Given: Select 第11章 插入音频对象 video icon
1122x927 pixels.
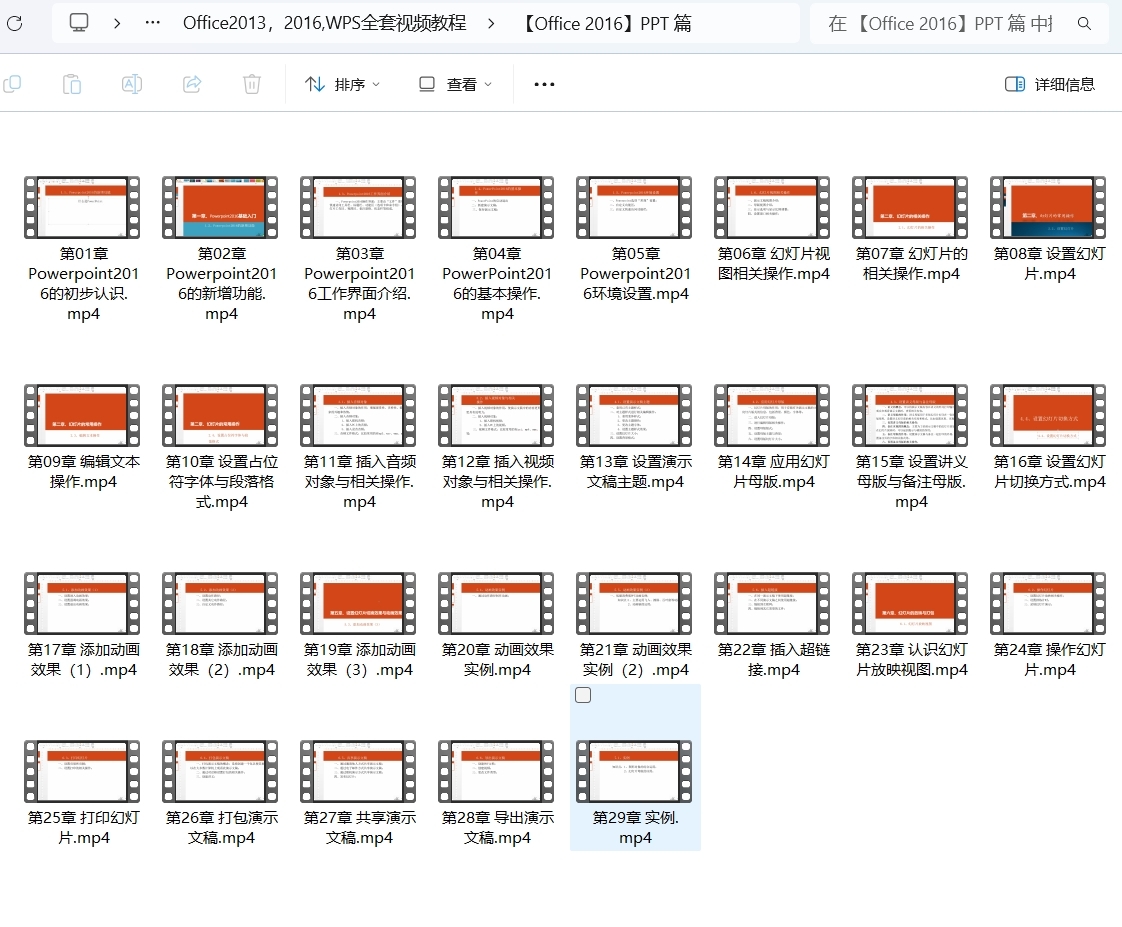Looking at the screenshot, I should click(358, 416).
